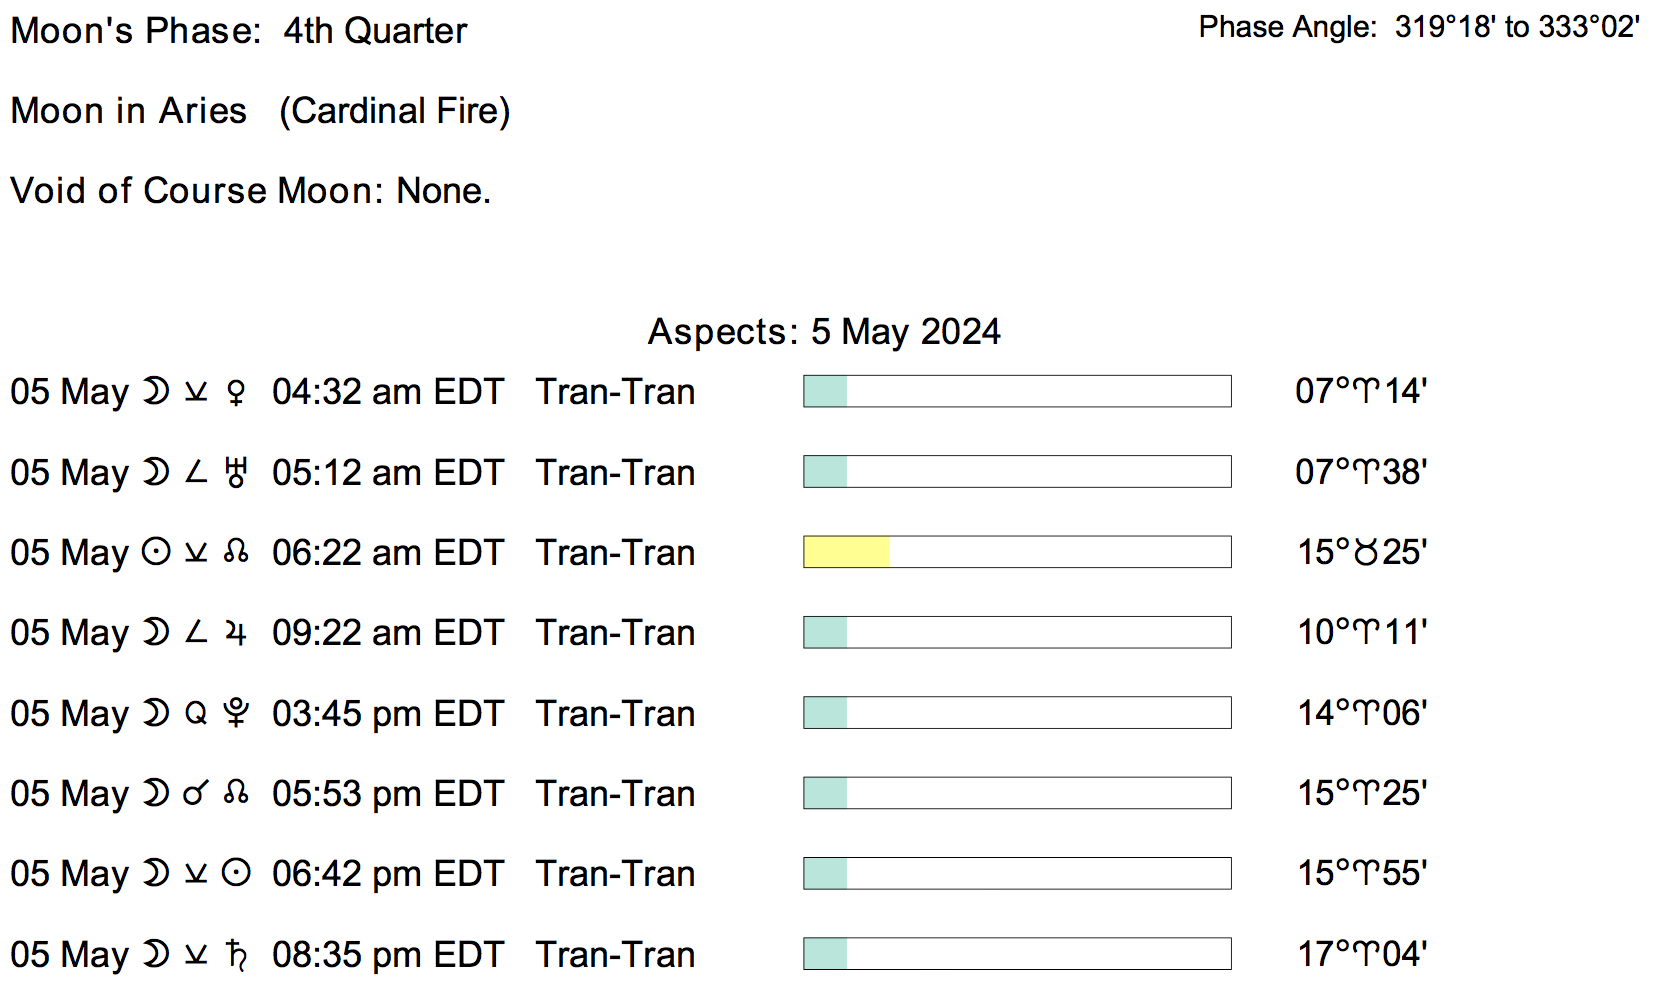Click the Aspects: 5 May 2024 heading
The height and width of the screenshot is (998, 1656).
(x=824, y=332)
